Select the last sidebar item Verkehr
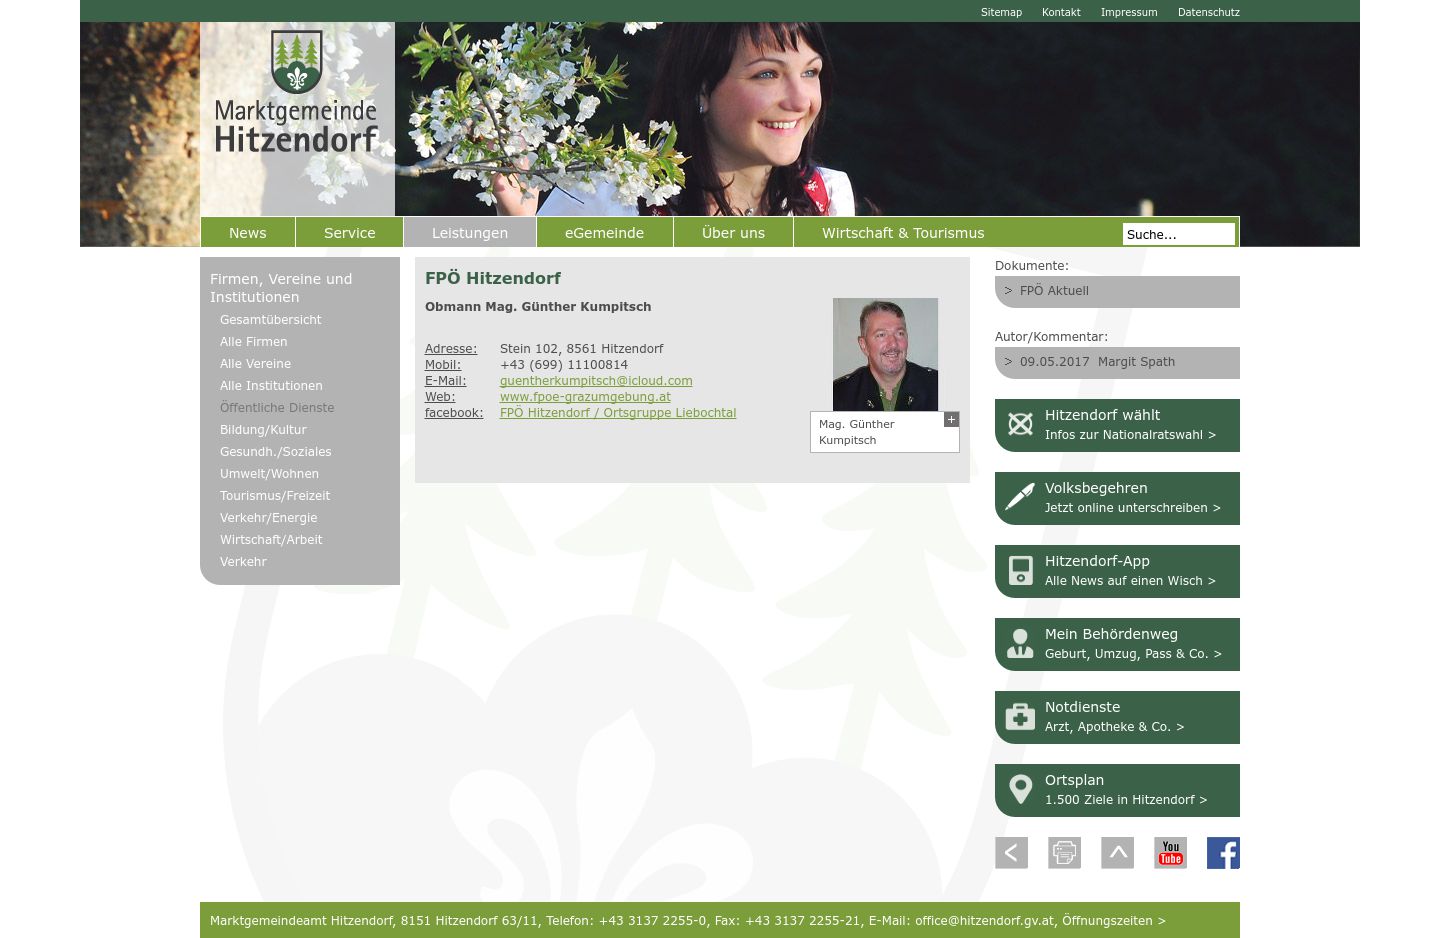This screenshot has width=1440, height=938. coord(243,562)
